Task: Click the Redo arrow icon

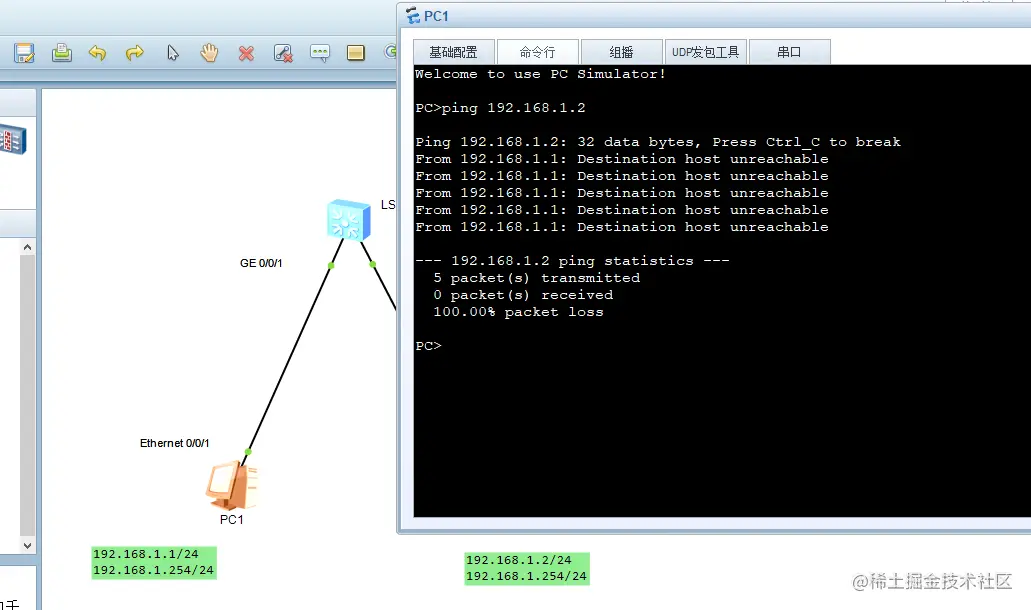Action: point(134,53)
